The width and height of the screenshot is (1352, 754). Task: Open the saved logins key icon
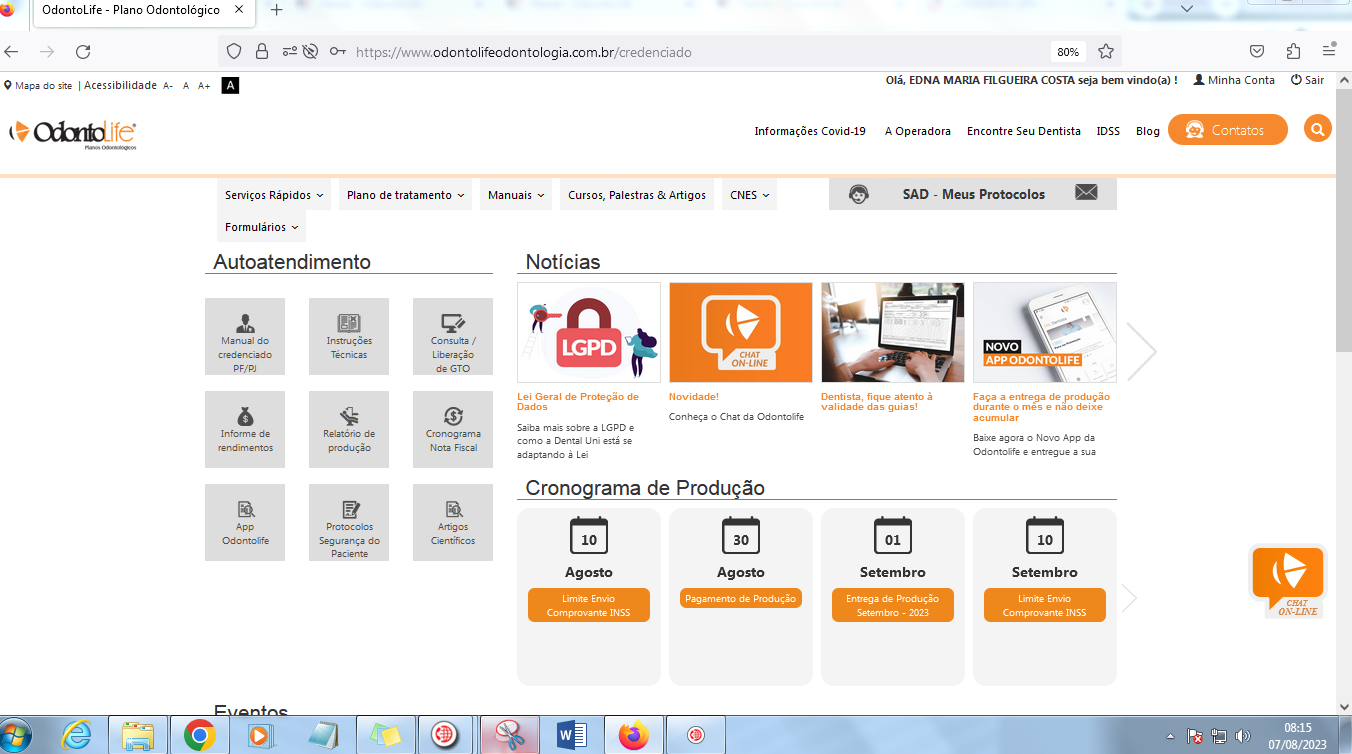[338, 52]
